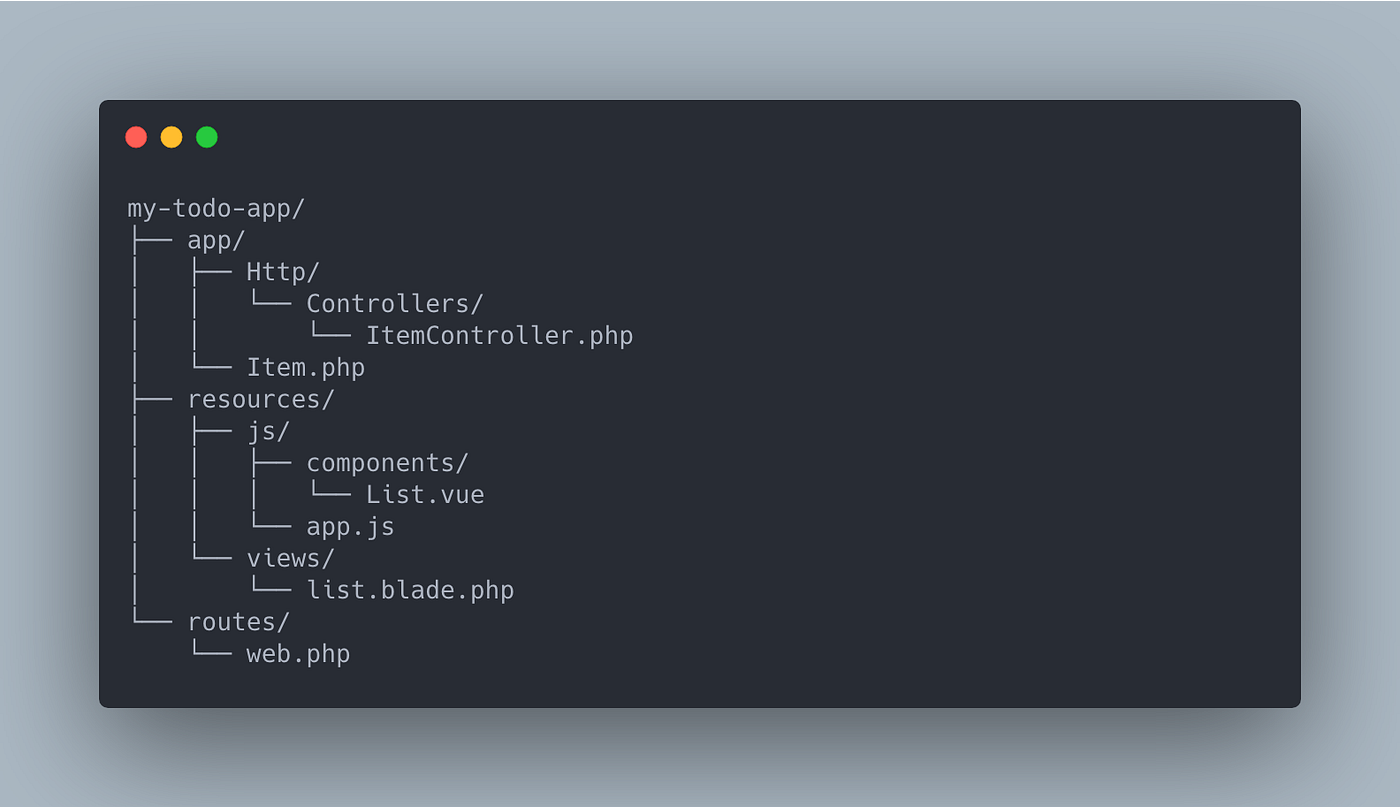Select the views/ folder

coord(291,558)
